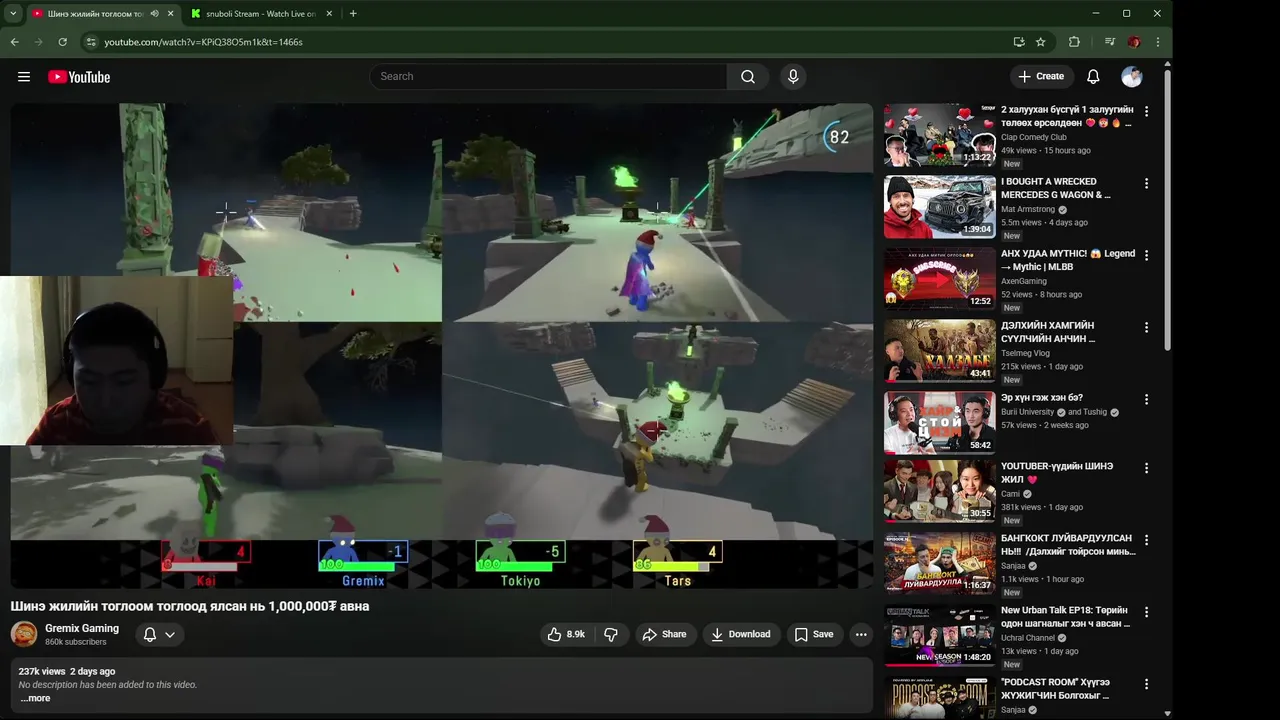The height and width of the screenshot is (720, 1280).
Task: Click the video title text below player
Action: coord(190,606)
